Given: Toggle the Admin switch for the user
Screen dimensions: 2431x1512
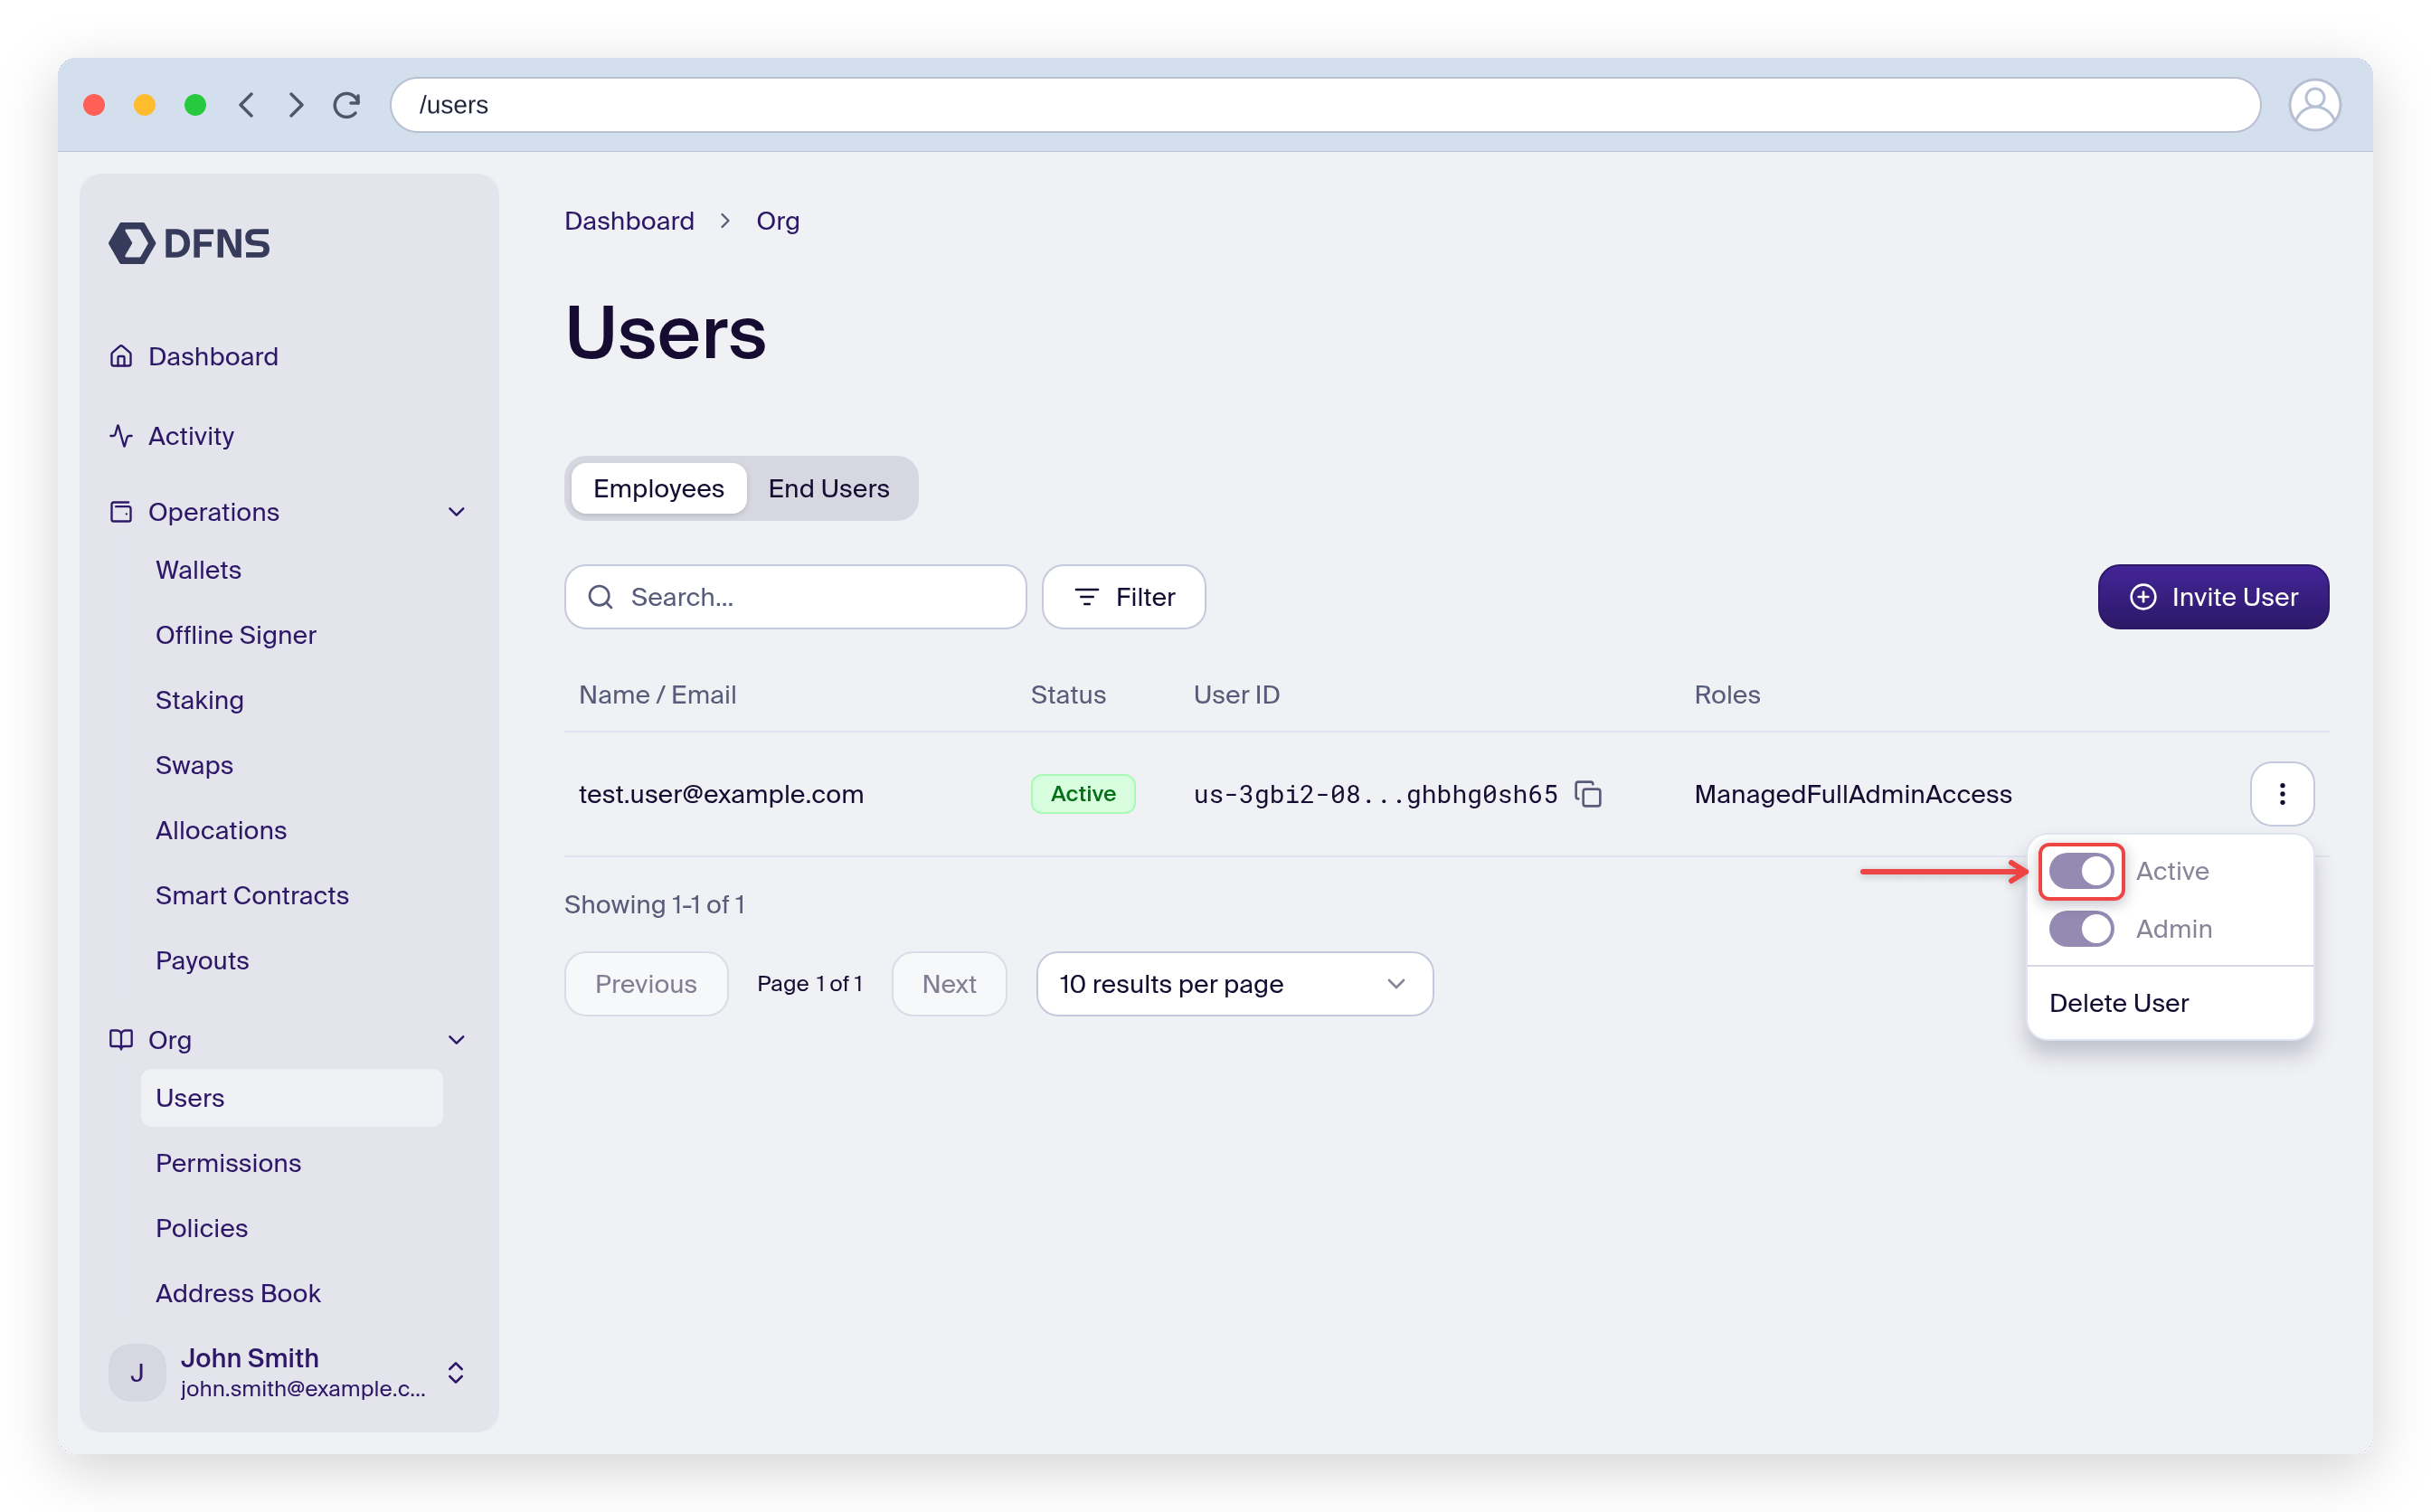Looking at the screenshot, I should (x=2081, y=929).
